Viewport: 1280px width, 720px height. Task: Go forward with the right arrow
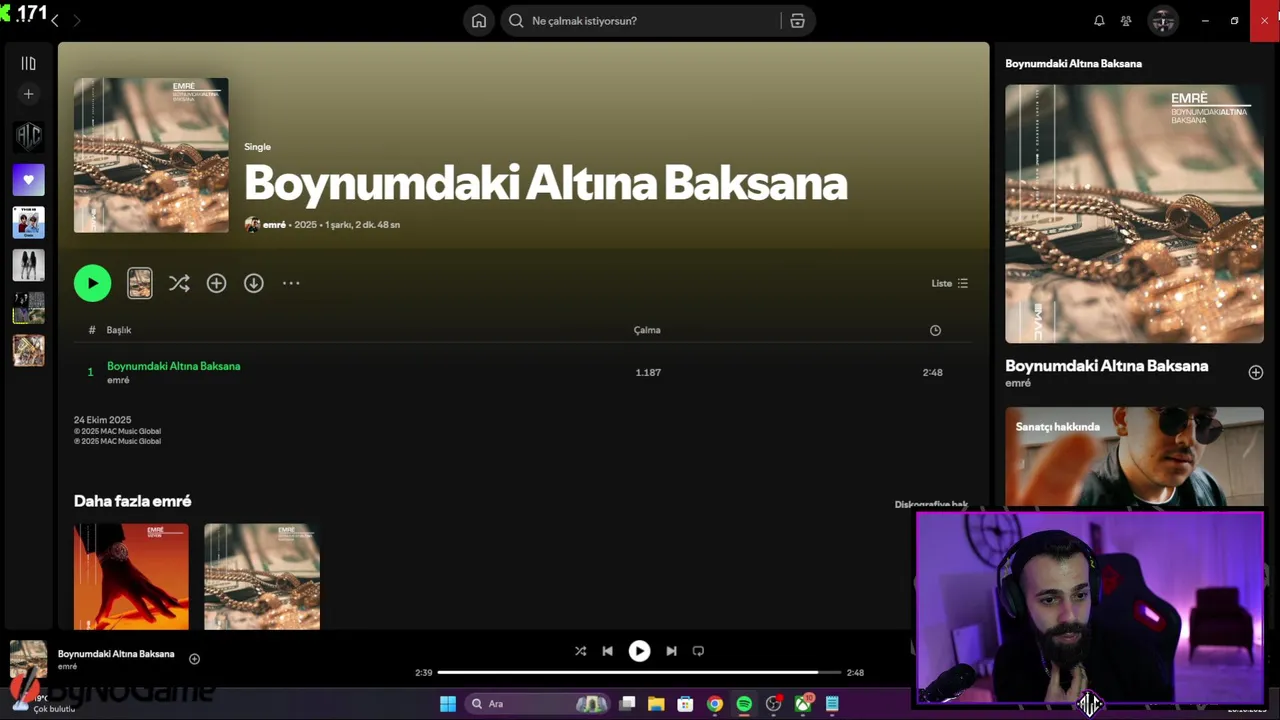tap(76, 20)
